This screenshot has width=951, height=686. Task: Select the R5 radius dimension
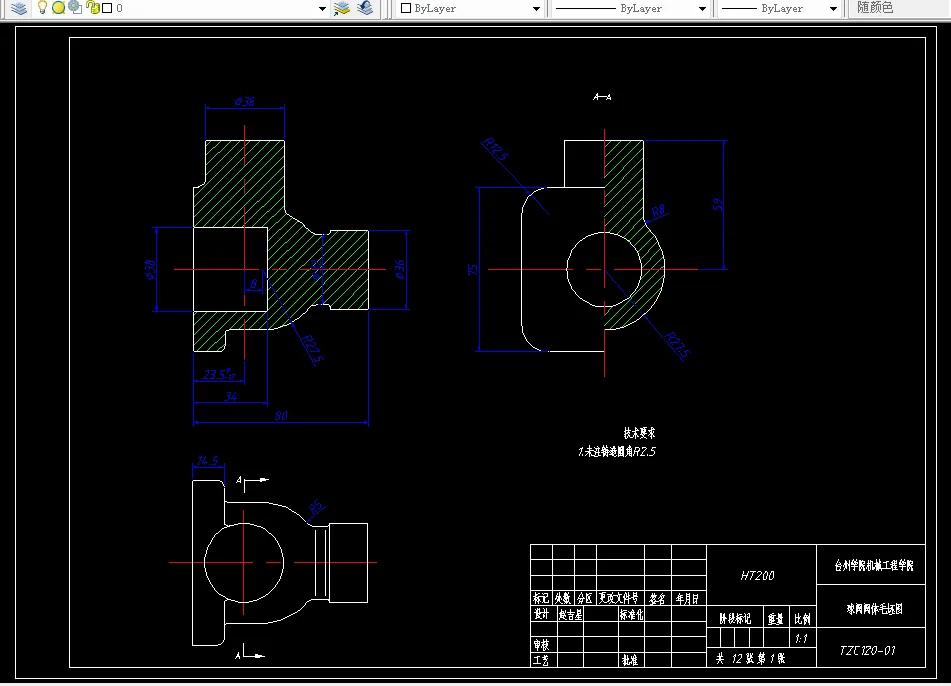[x=316, y=506]
